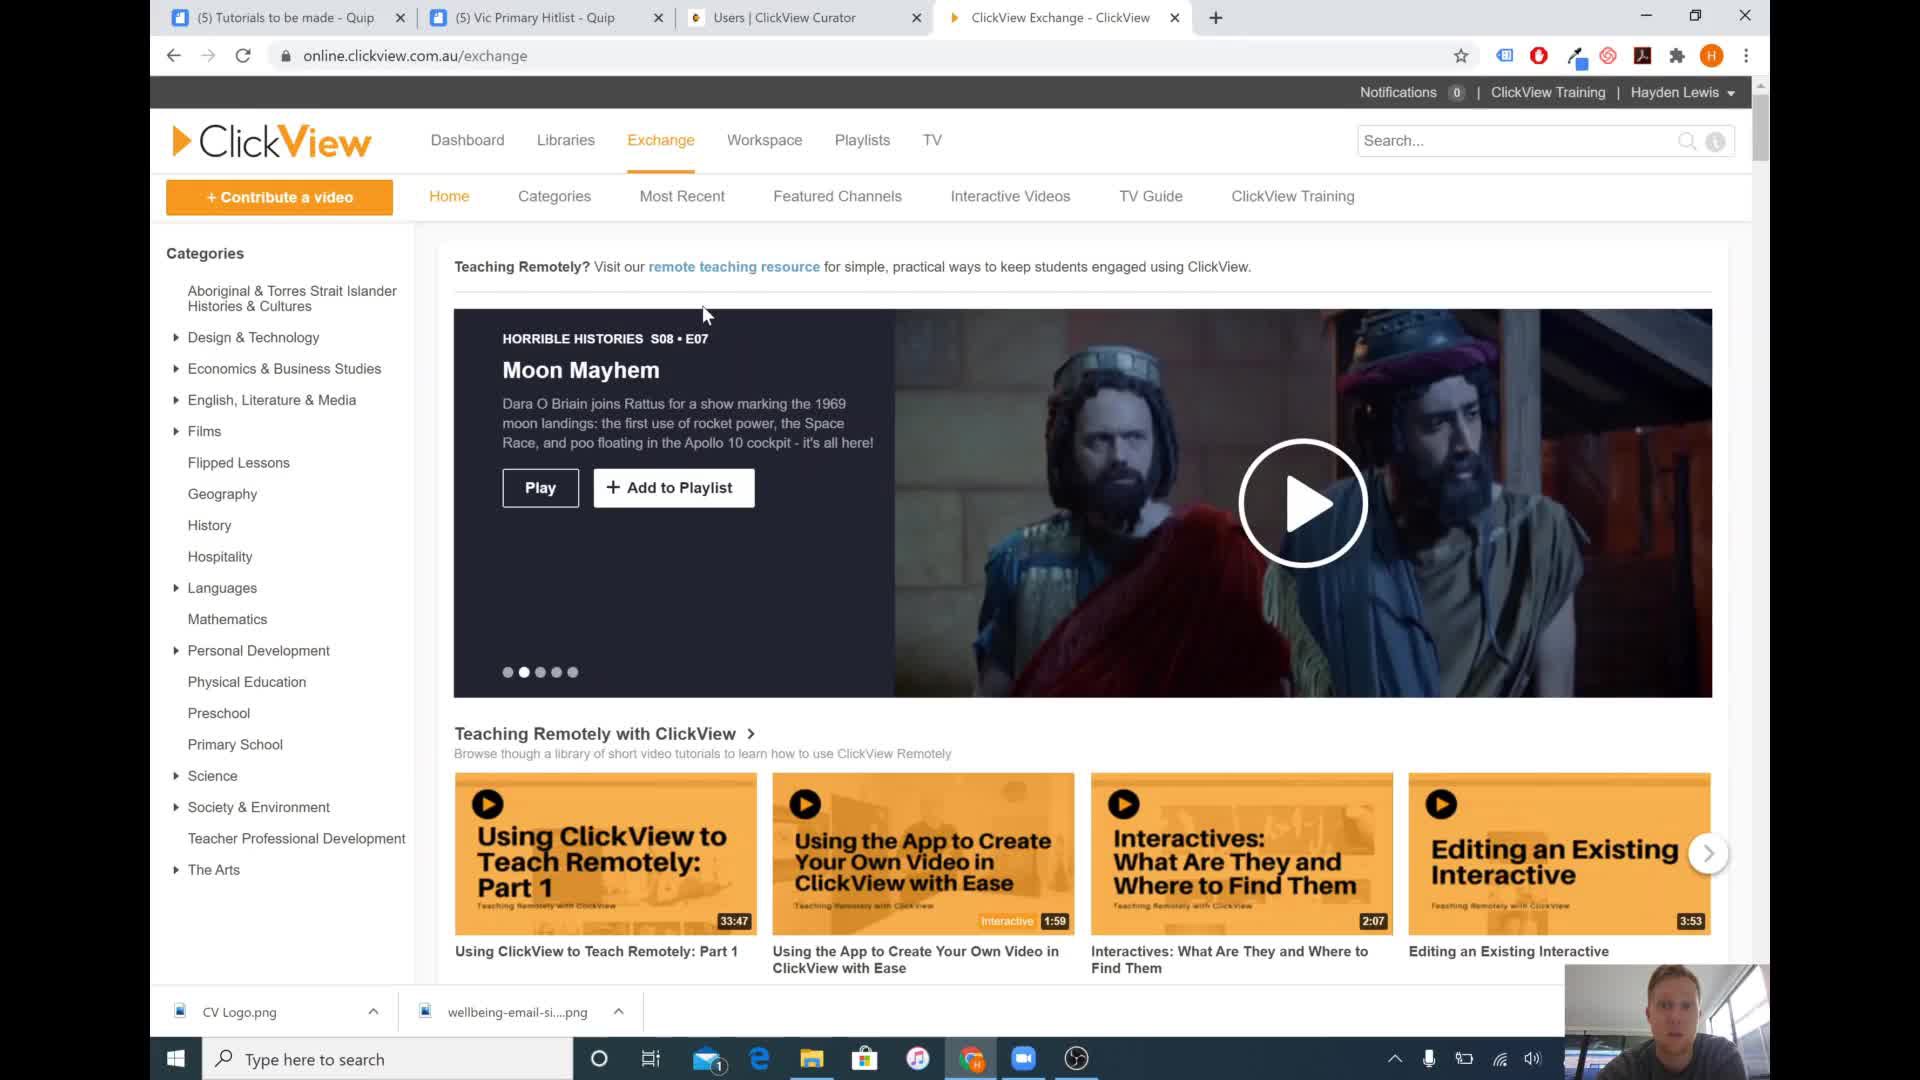Click the info icon in search box
This screenshot has width=1920, height=1080.
pos(1715,141)
